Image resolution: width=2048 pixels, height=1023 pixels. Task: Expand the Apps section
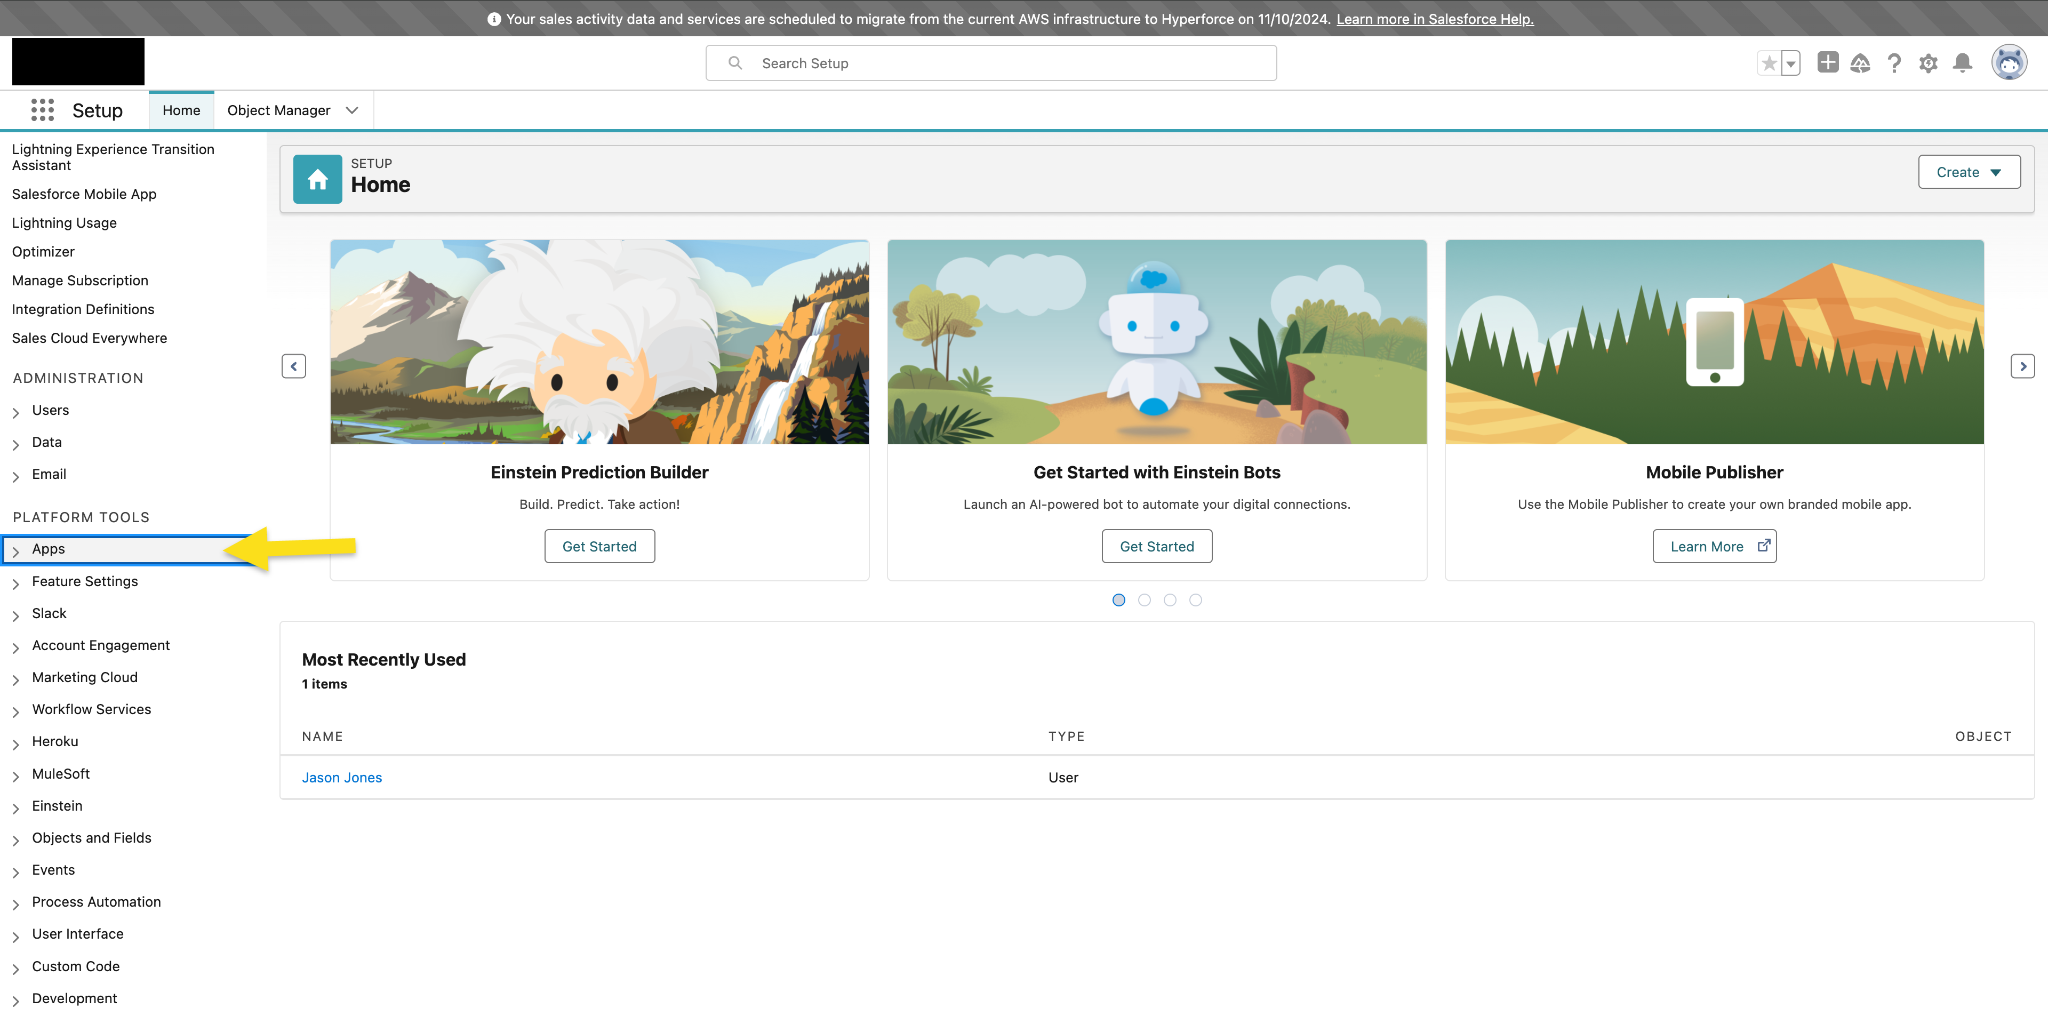[16, 551]
